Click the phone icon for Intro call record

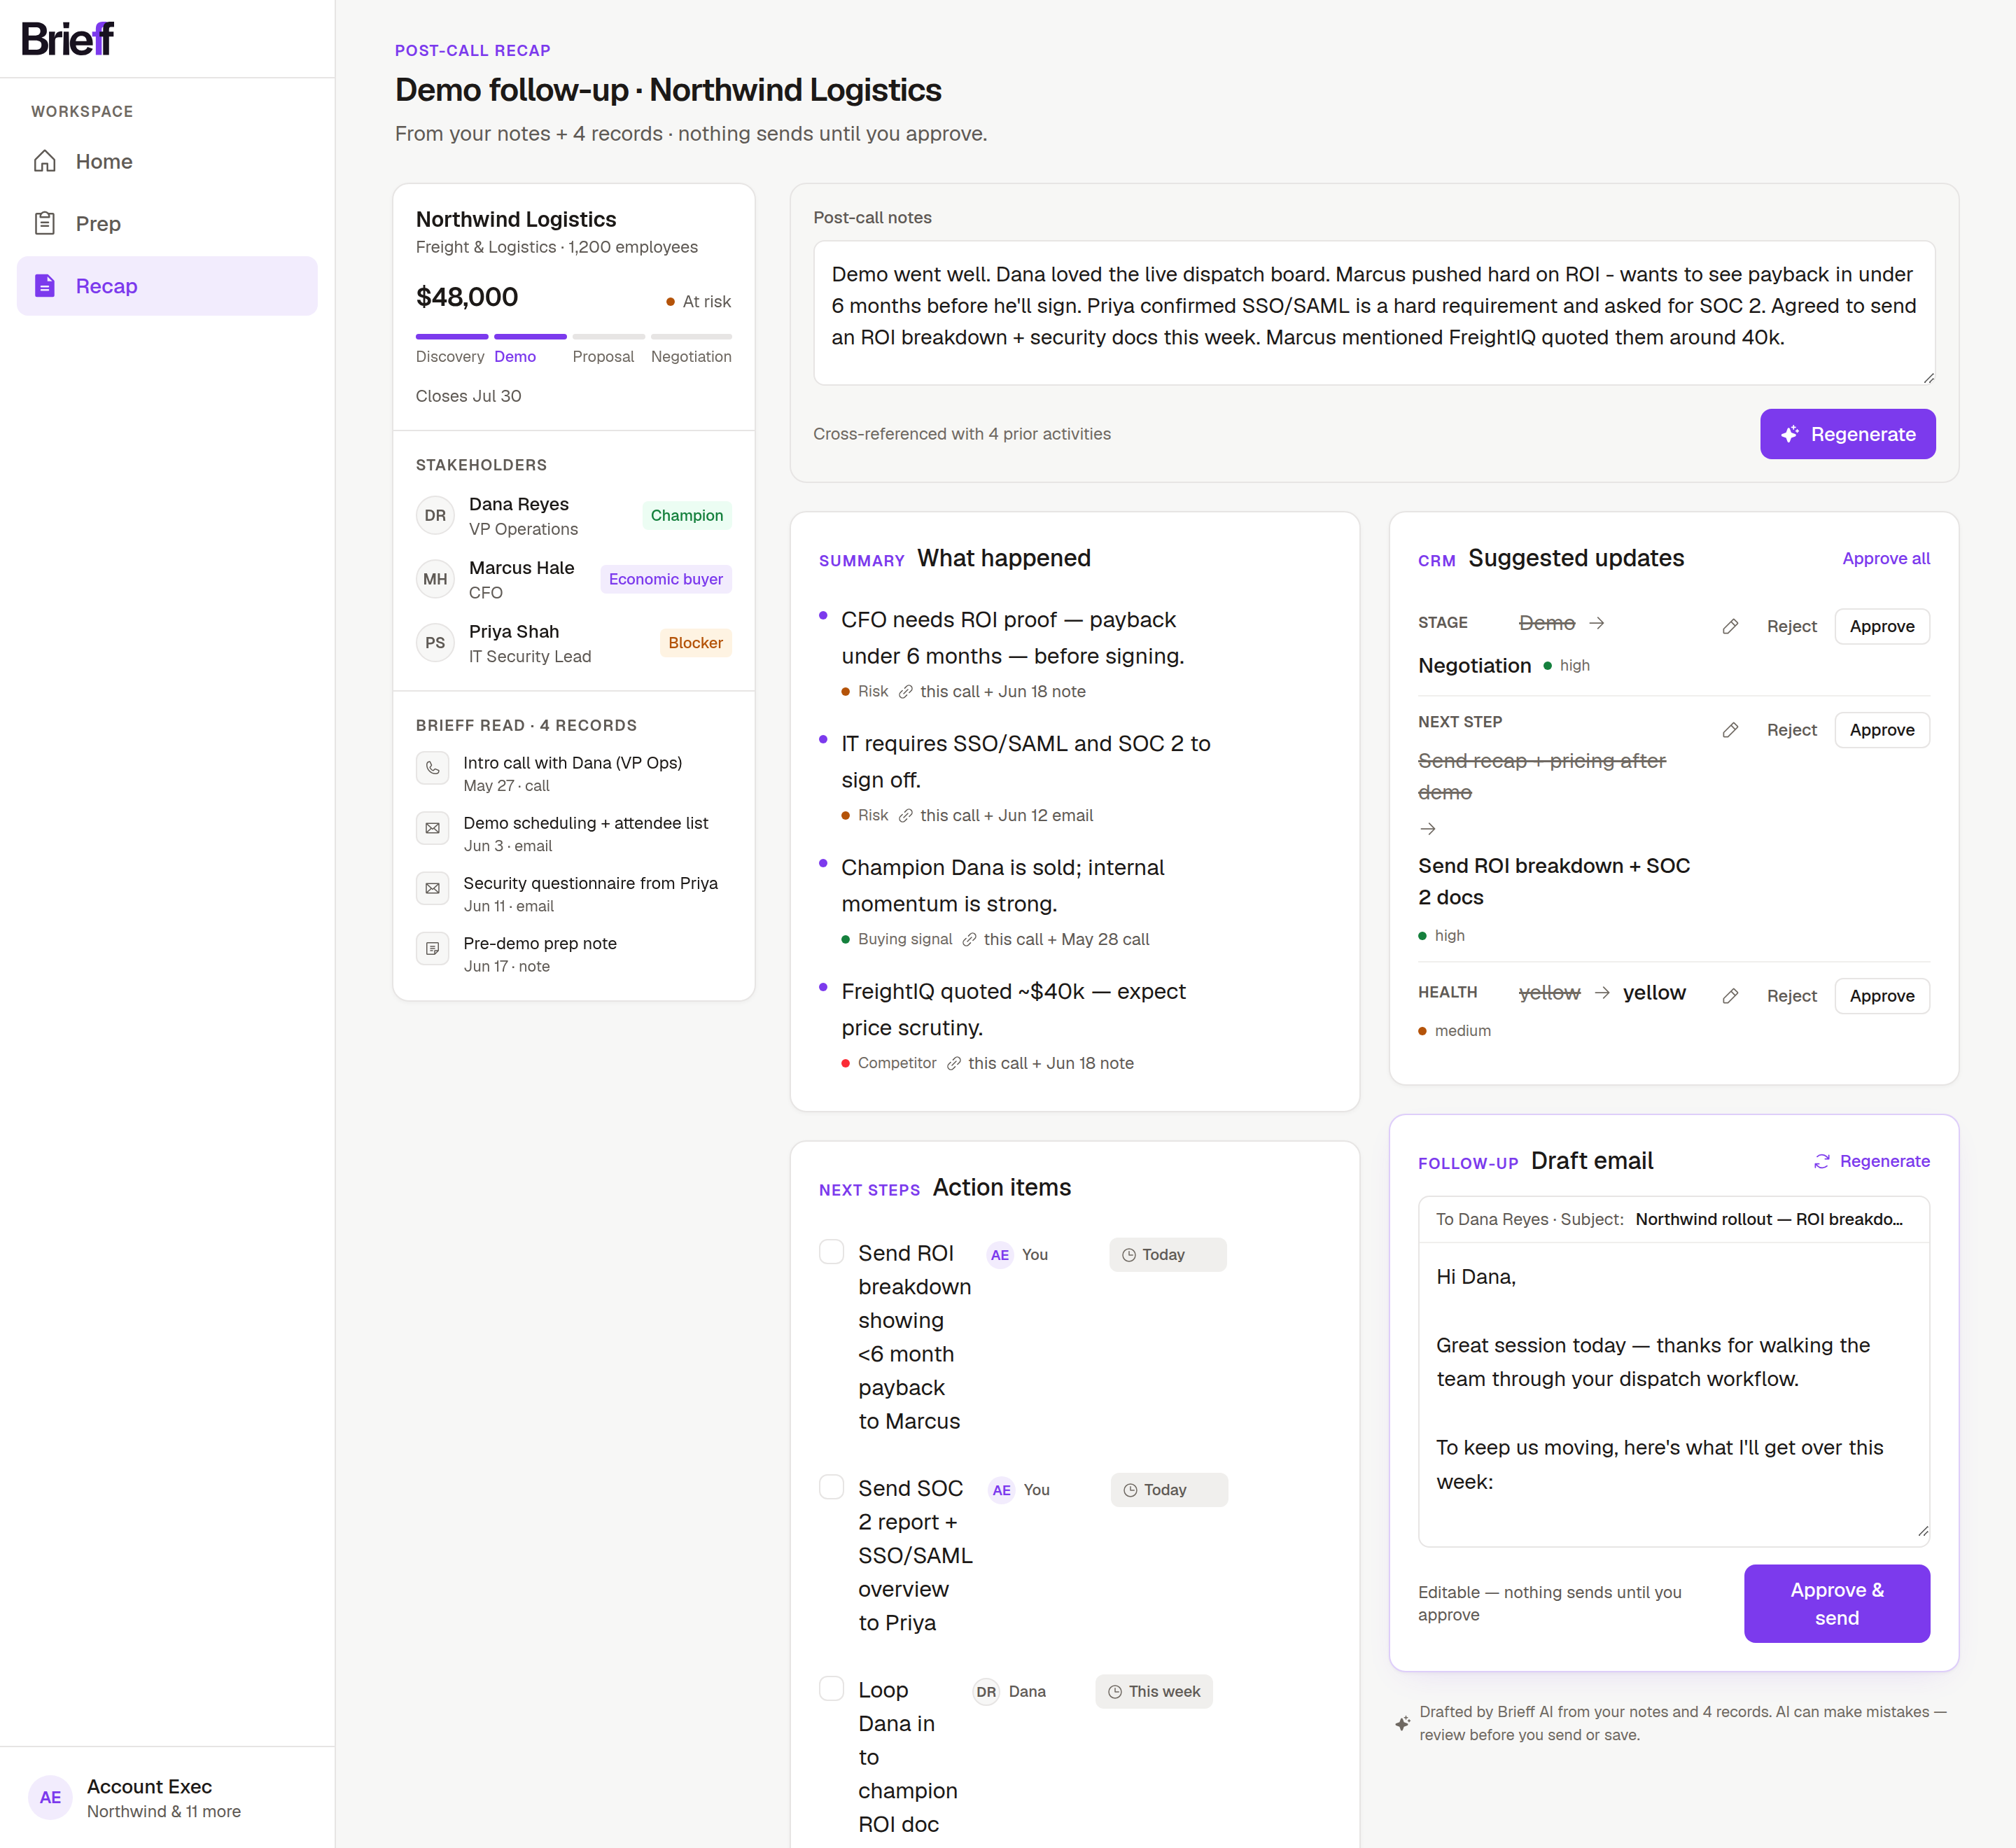tap(432, 768)
